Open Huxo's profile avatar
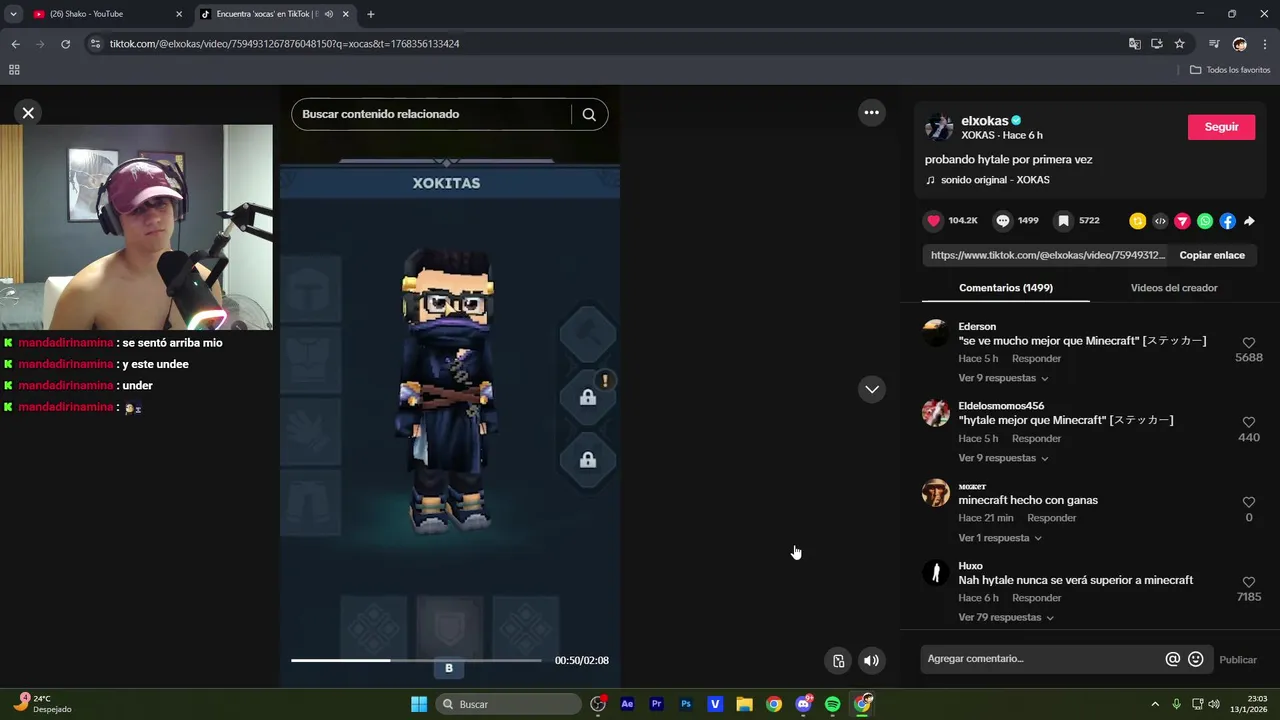Image resolution: width=1280 pixels, height=720 pixels. [x=936, y=572]
